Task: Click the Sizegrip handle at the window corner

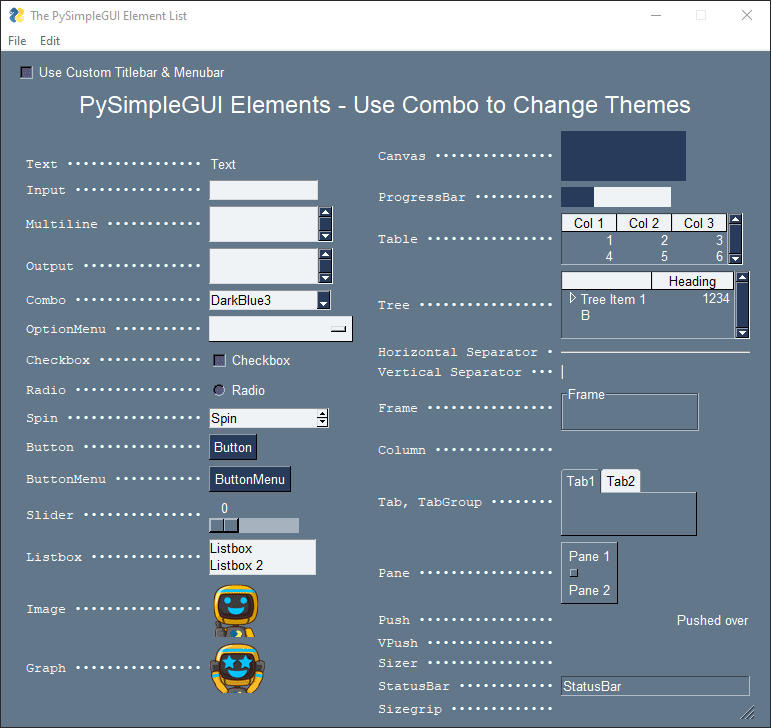Action: coord(747,711)
